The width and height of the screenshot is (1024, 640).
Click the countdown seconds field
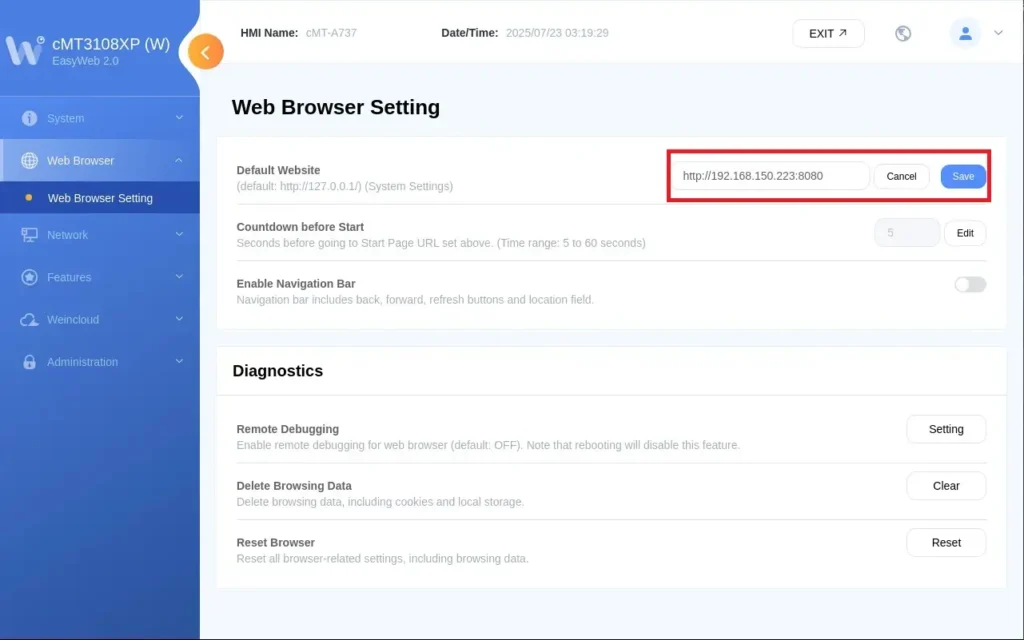(907, 233)
